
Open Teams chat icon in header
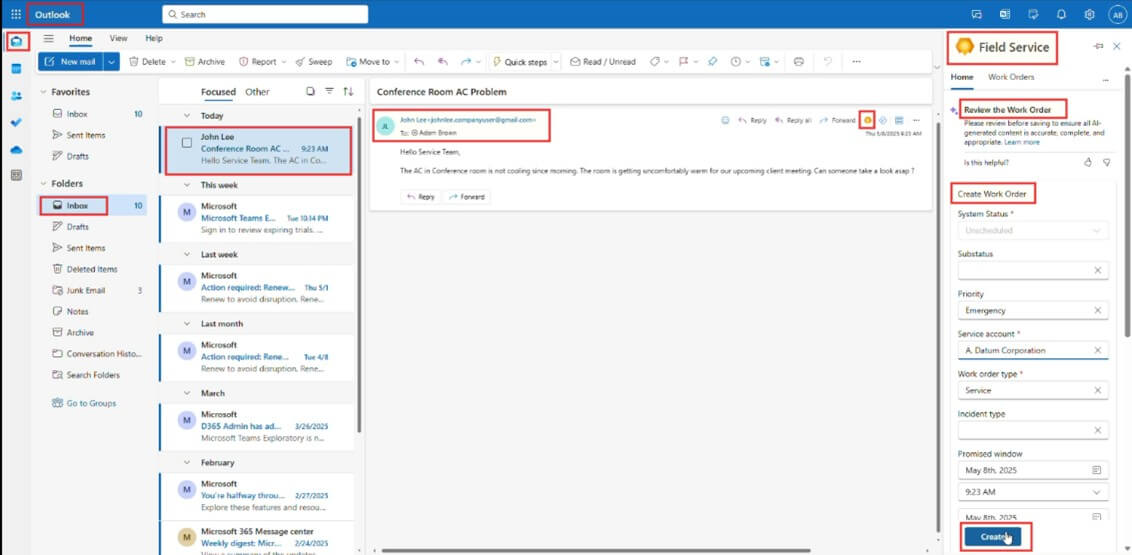point(977,14)
